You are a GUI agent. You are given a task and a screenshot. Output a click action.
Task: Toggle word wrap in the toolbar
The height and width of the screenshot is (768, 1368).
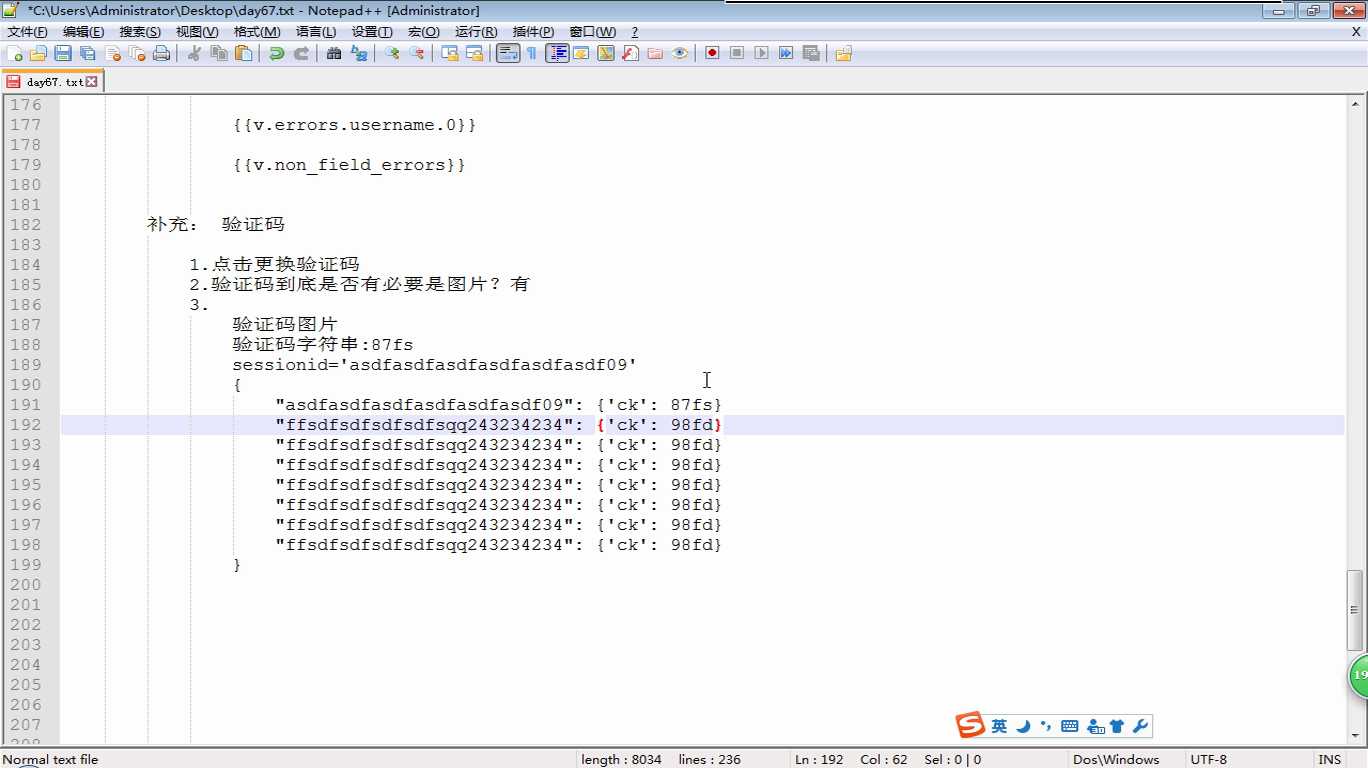pos(508,54)
